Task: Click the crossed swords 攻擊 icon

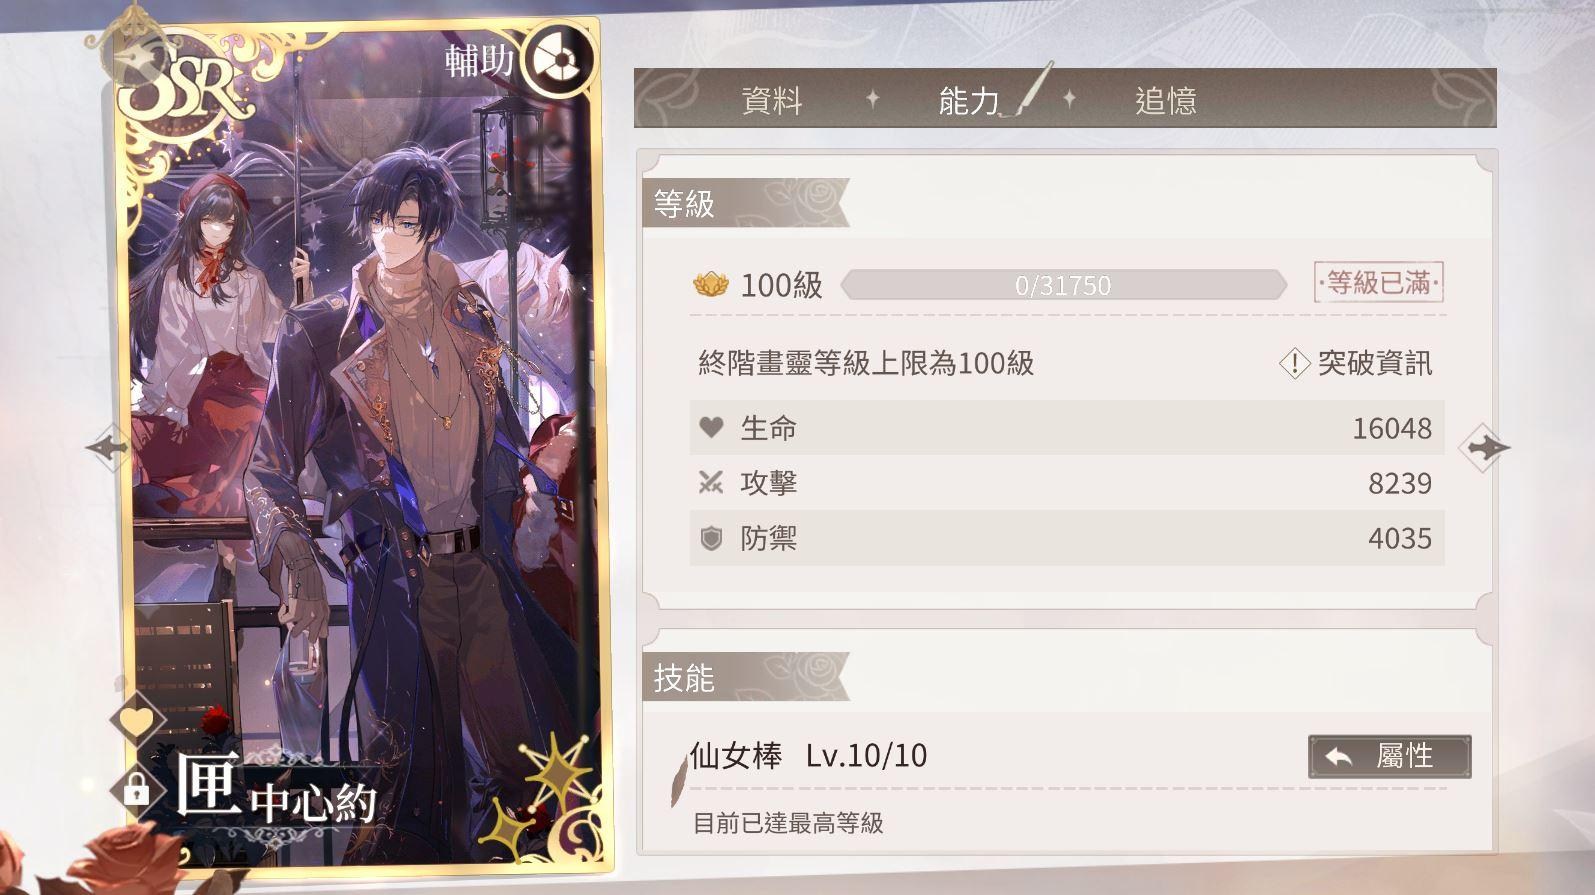Action: pos(711,483)
